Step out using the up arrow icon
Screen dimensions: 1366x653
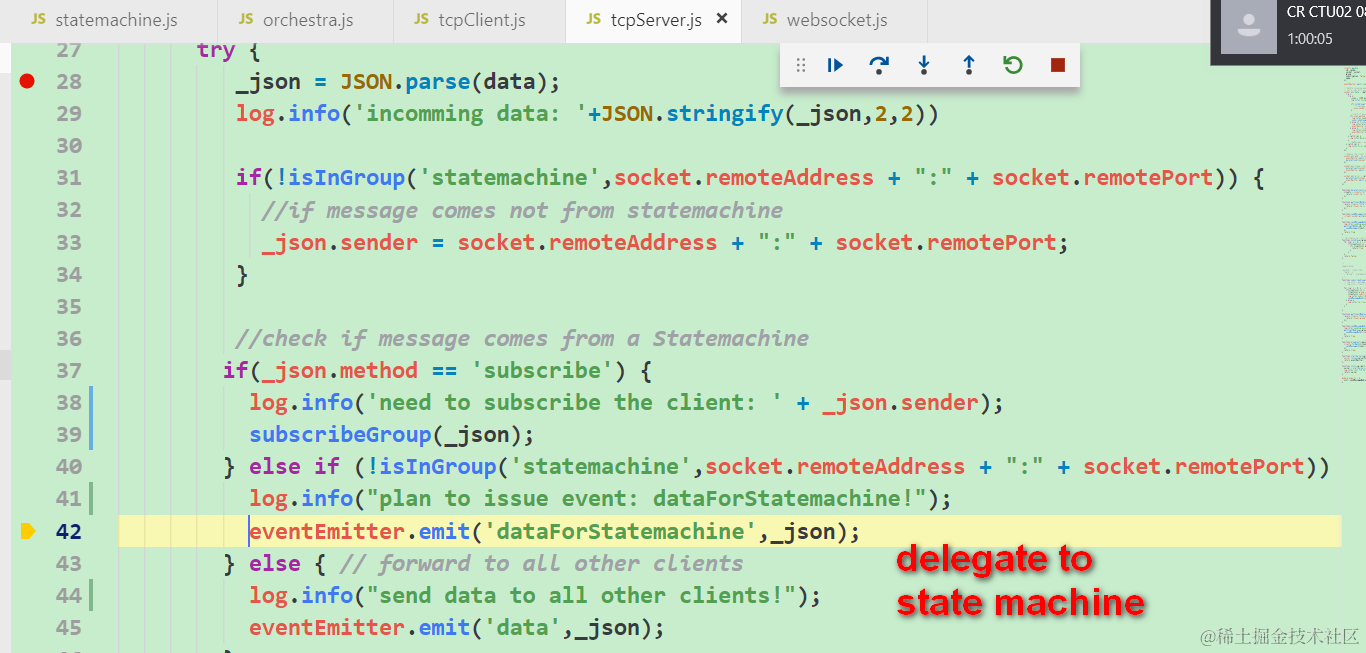(x=968, y=65)
